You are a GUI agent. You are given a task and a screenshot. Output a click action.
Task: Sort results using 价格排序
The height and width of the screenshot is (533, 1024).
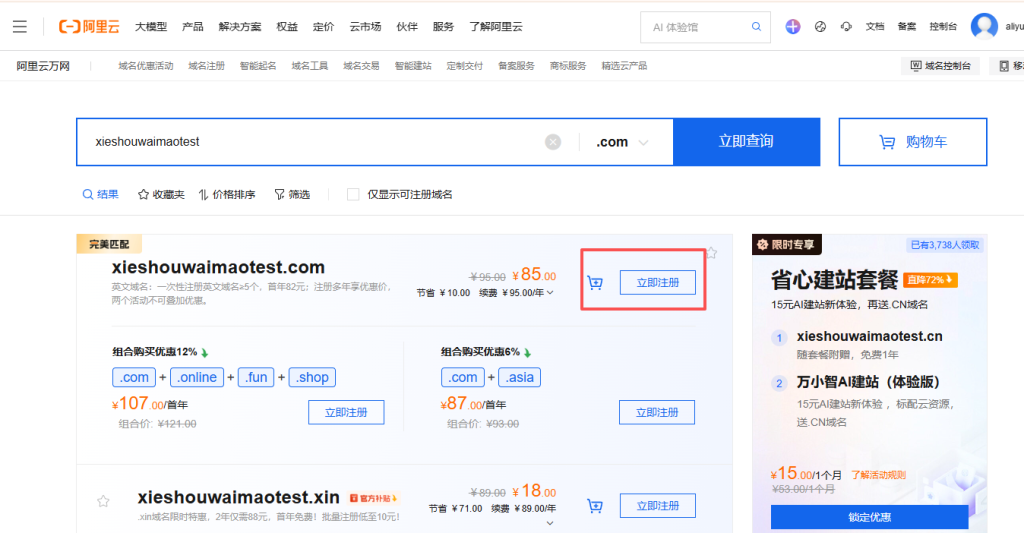click(x=227, y=194)
